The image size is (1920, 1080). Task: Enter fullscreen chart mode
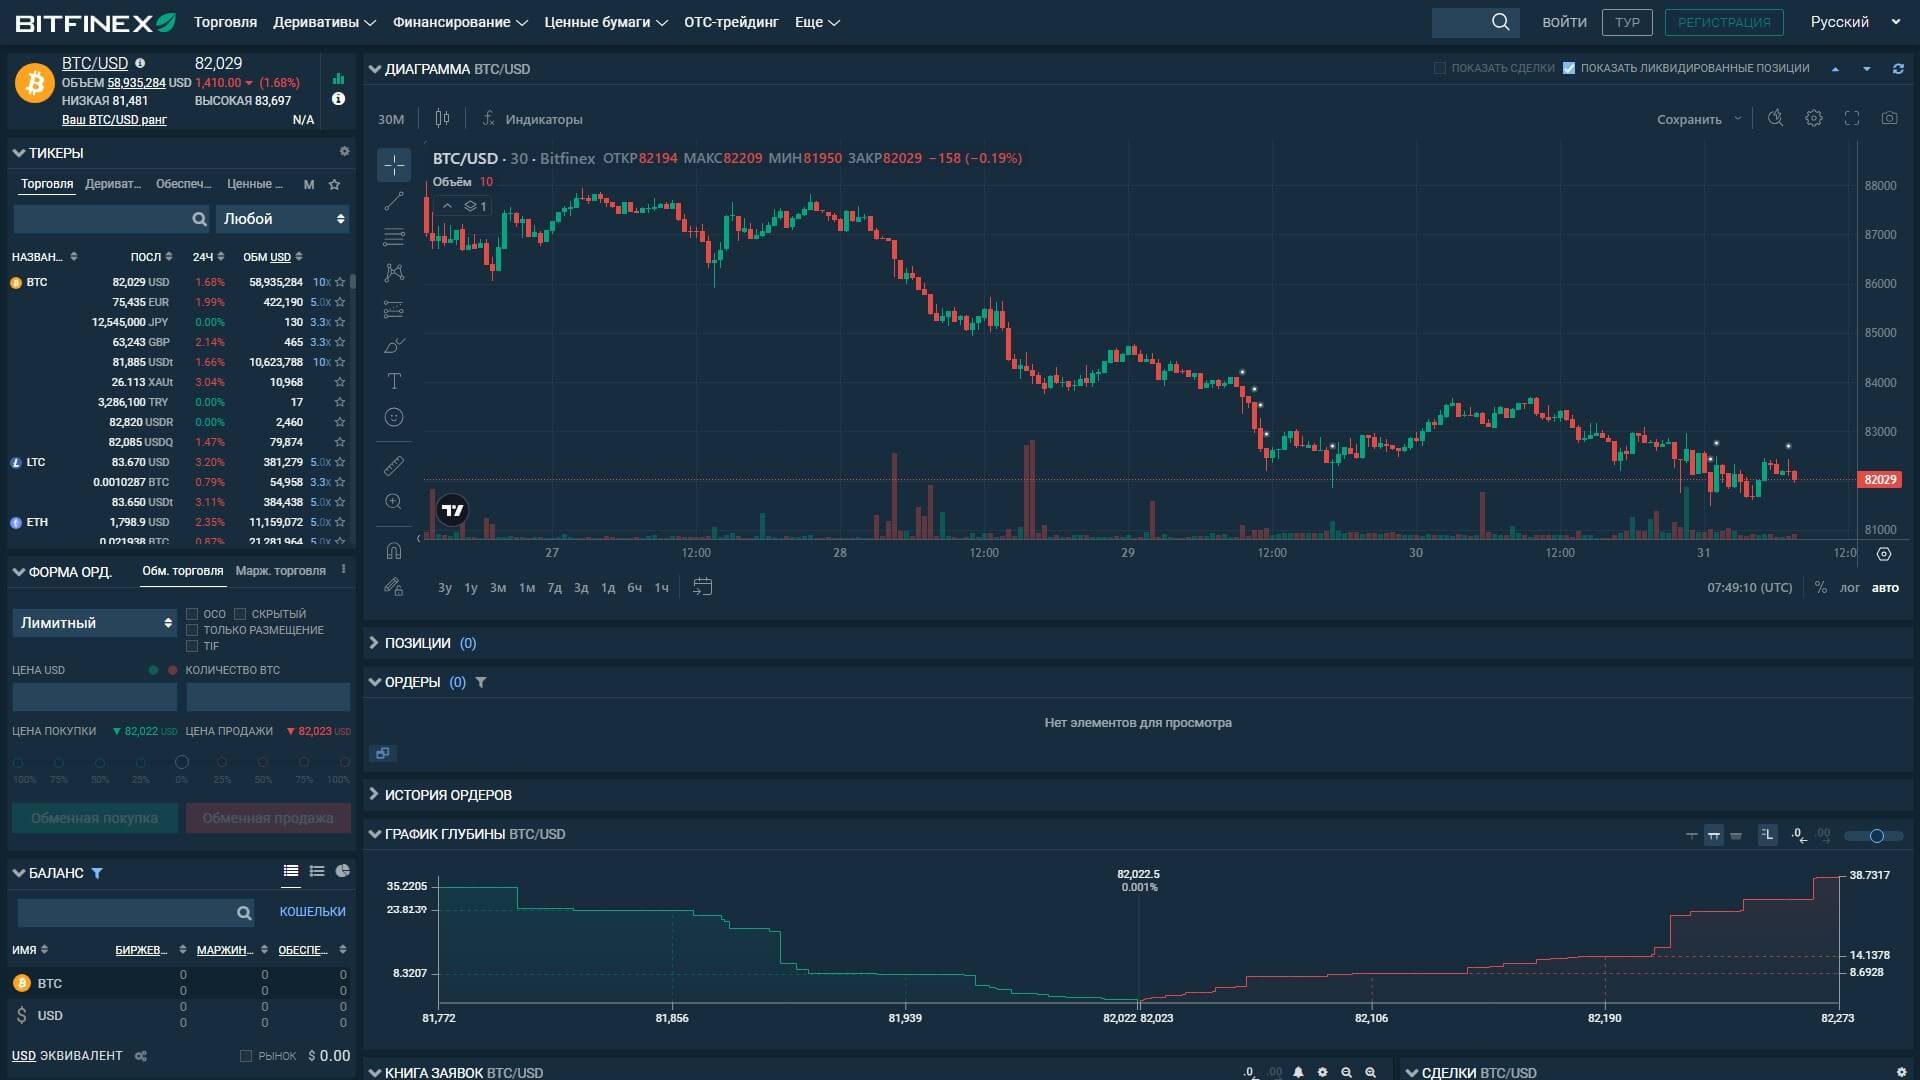click(x=1851, y=119)
